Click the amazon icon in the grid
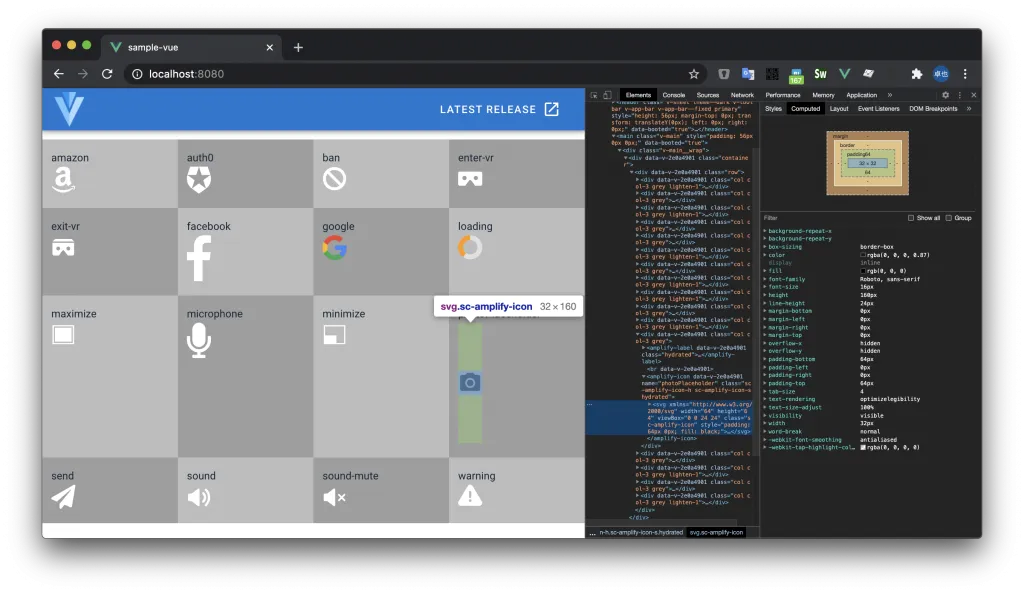The width and height of the screenshot is (1024, 594). (x=64, y=179)
